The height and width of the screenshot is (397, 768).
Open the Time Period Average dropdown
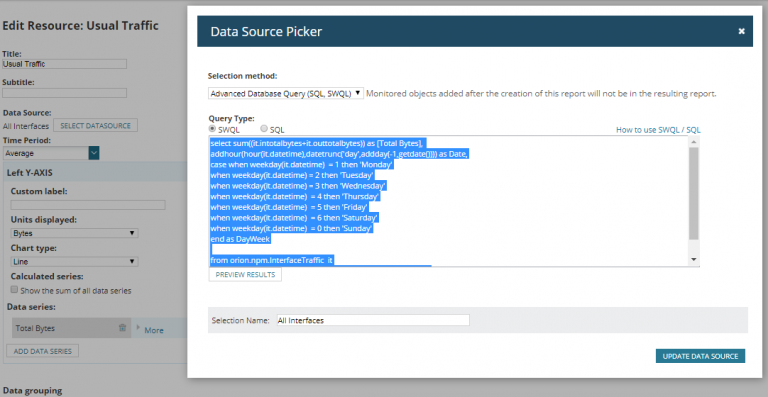tap(51, 153)
